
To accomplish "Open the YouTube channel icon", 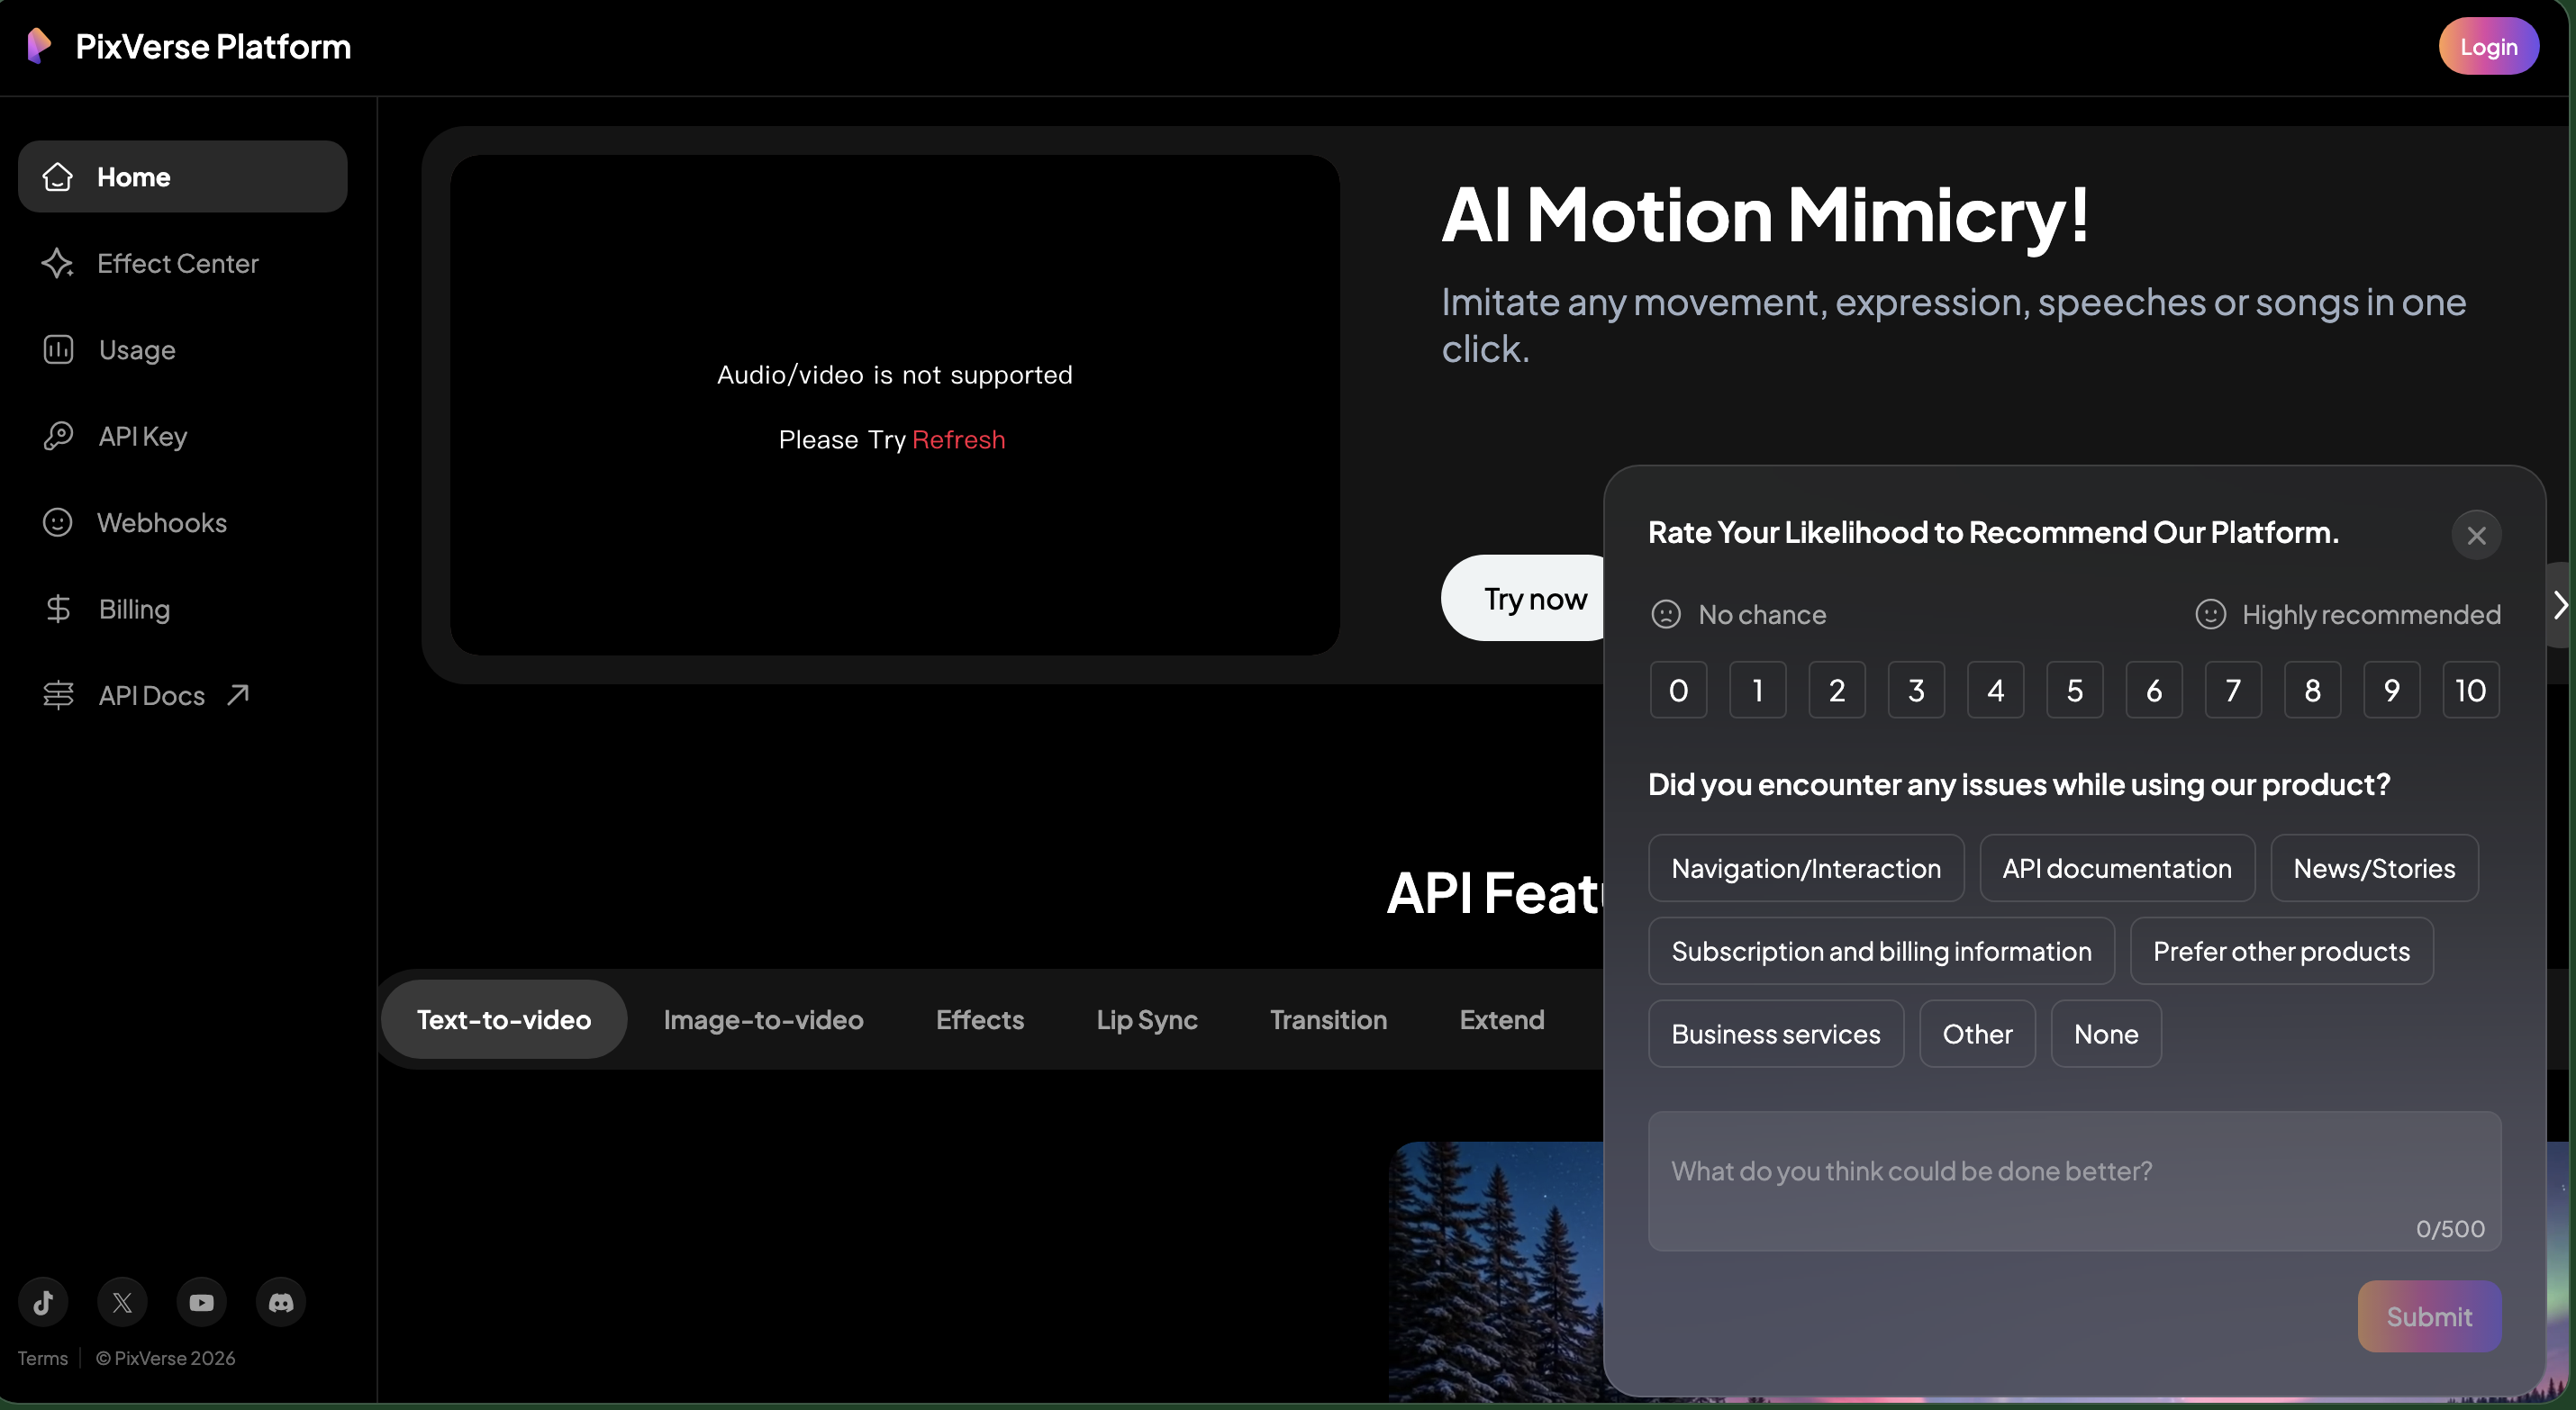I will tap(201, 1302).
